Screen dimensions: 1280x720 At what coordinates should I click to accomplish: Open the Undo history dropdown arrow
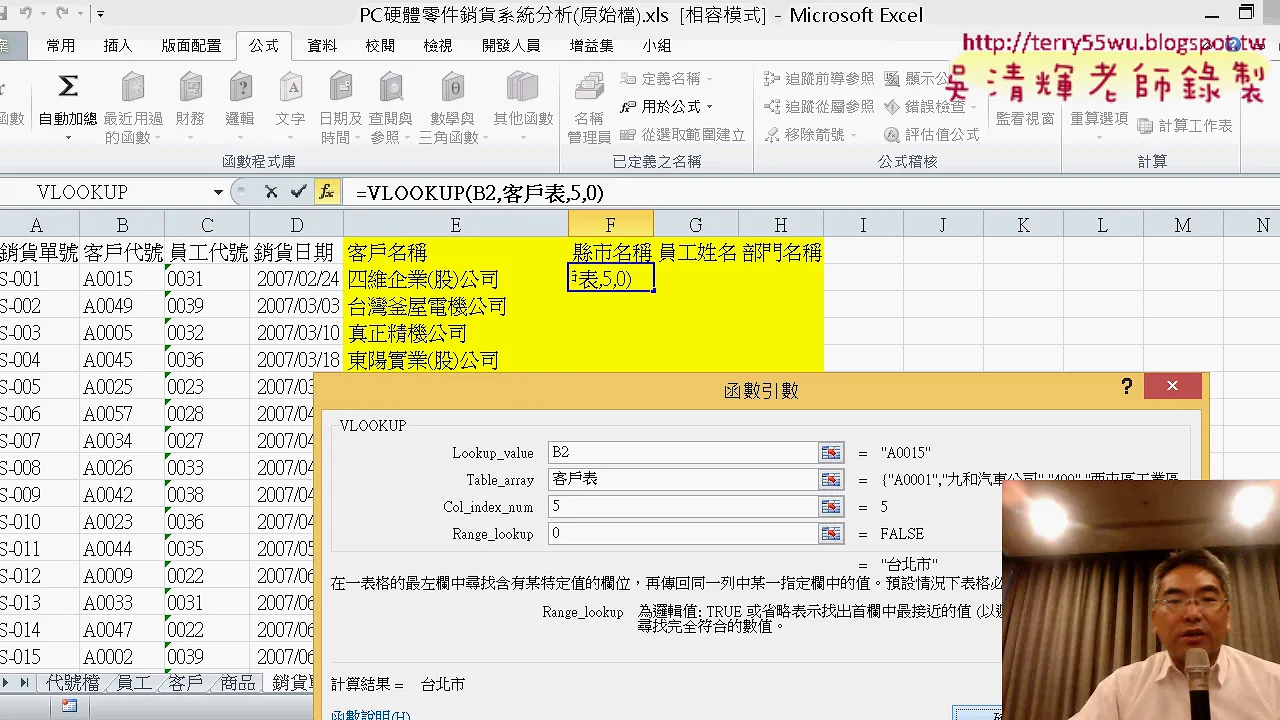click(43, 14)
